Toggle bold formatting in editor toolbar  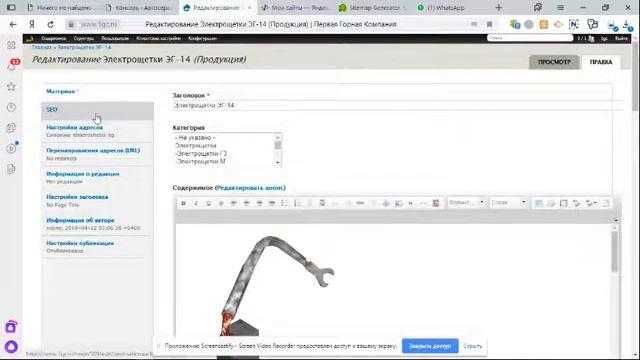coord(183,203)
